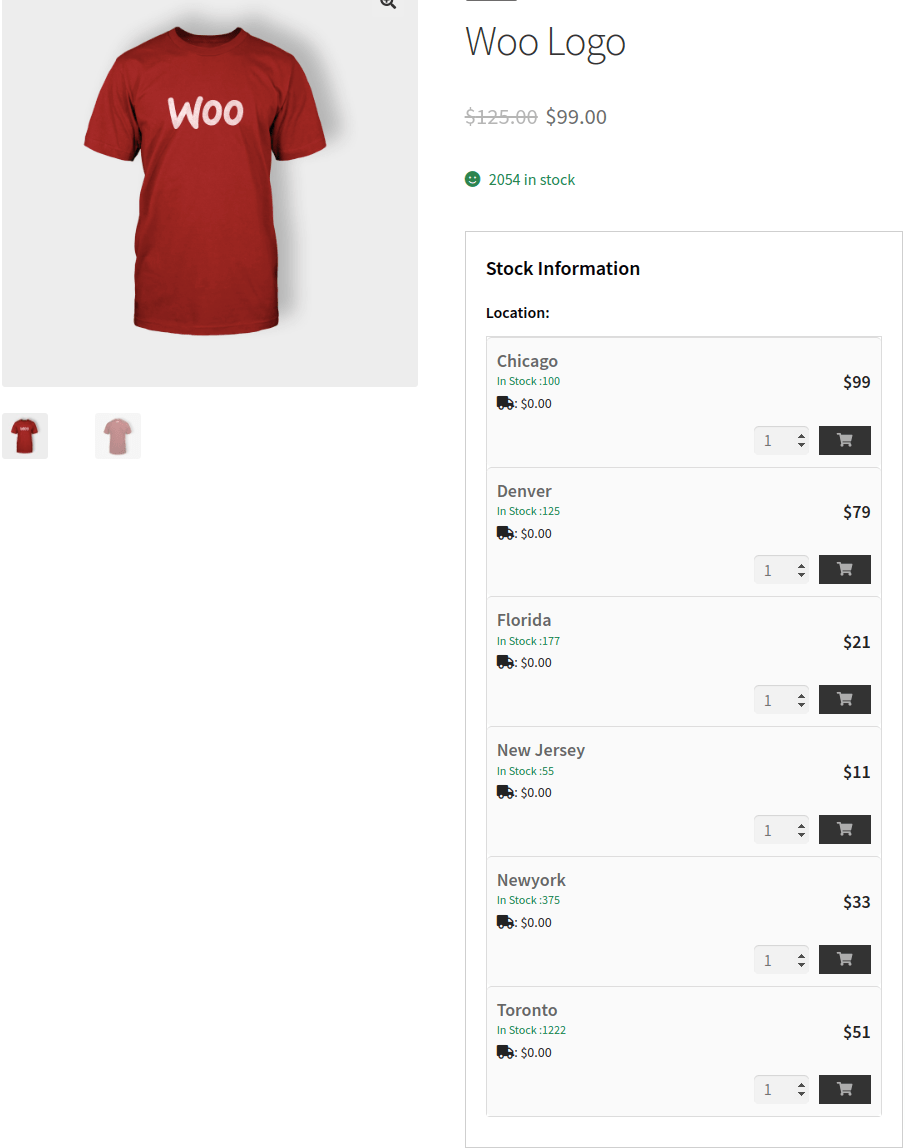
Task: Click the Chicago shipping truck icon
Action: (x=505, y=403)
